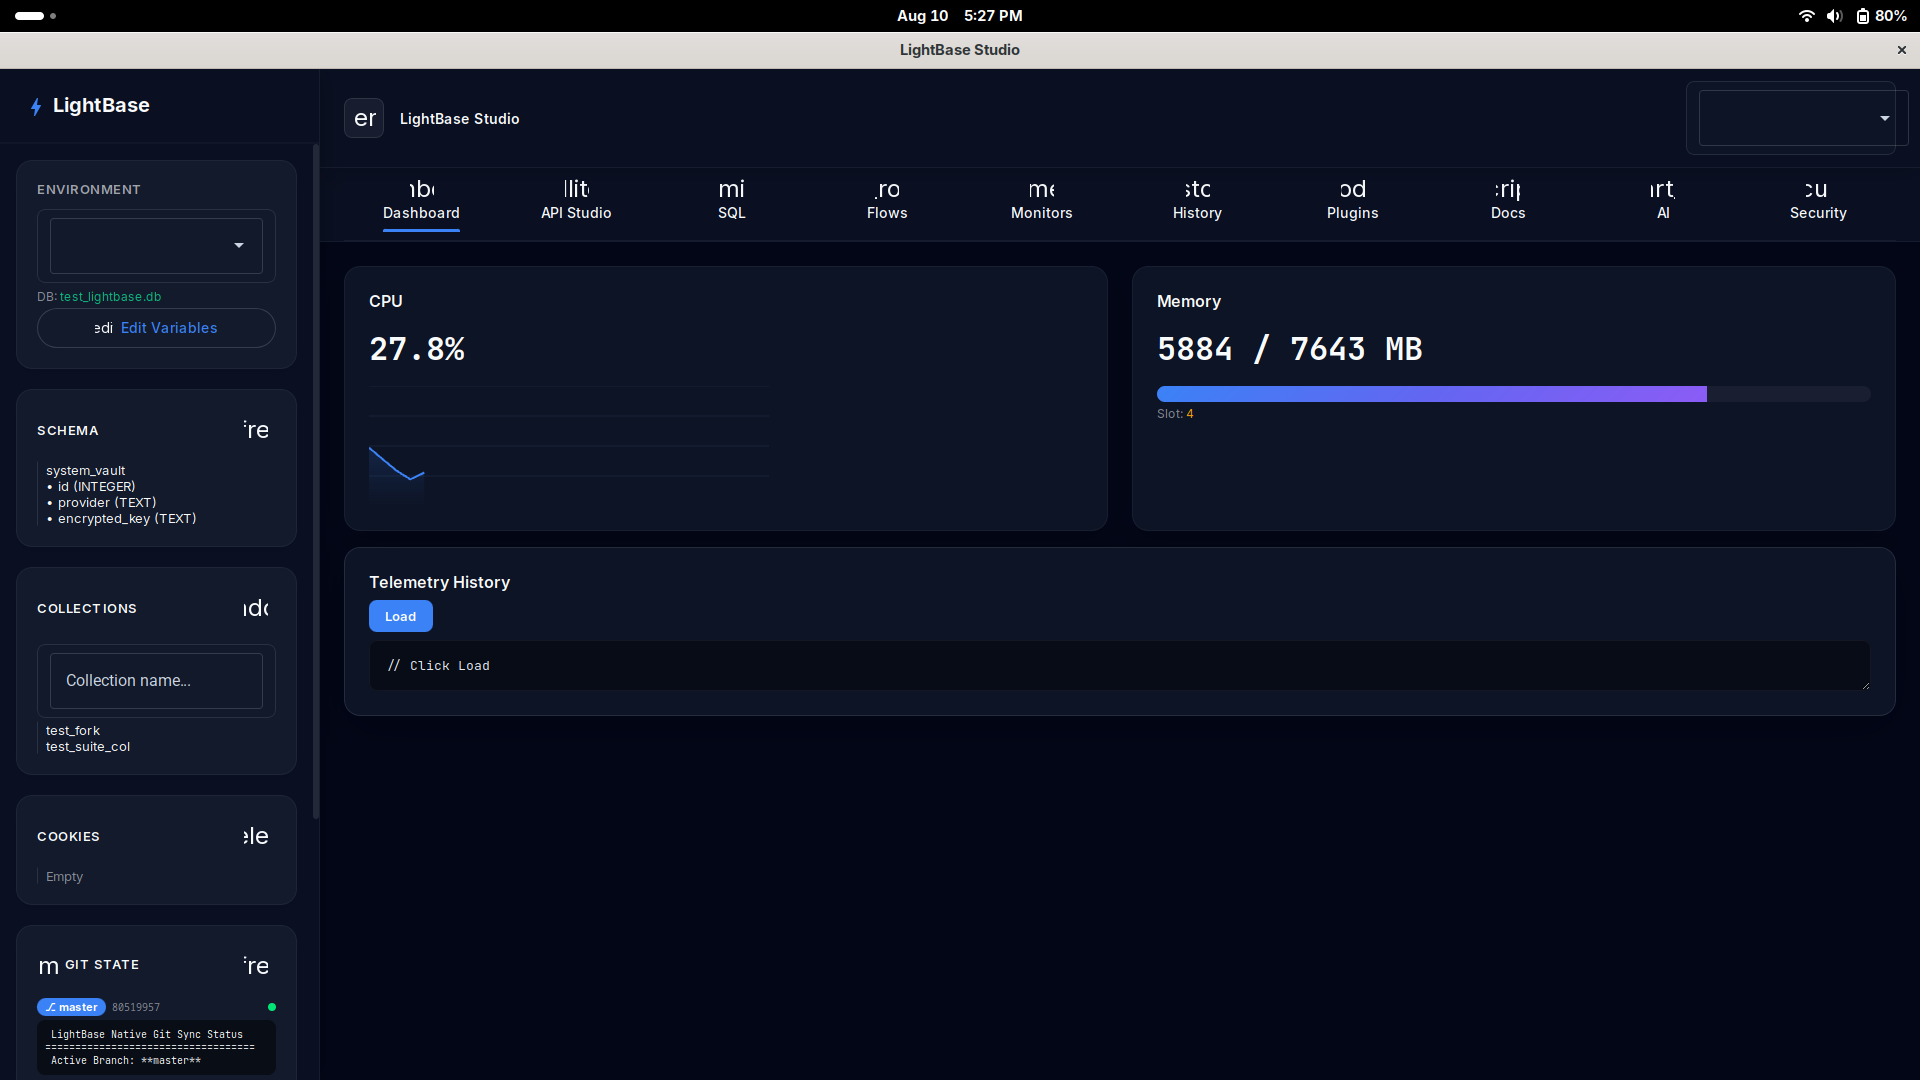Click the Slot: 4 label
The height and width of the screenshot is (1080, 1920).
pos(1175,414)
